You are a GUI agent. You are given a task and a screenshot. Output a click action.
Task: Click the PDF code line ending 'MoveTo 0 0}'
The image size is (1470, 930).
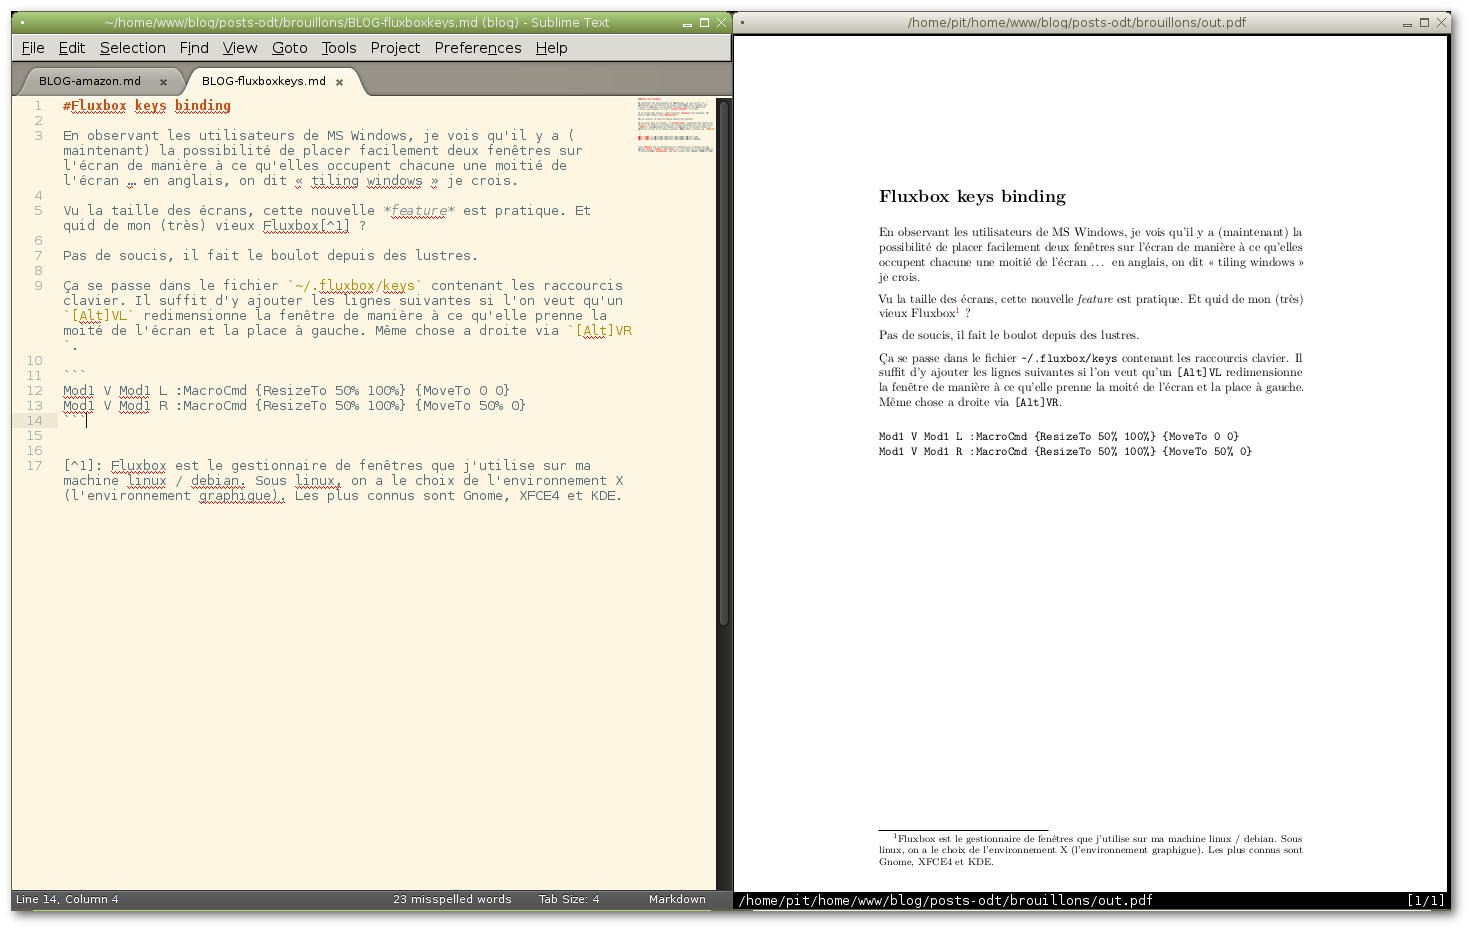(1059, 436)
